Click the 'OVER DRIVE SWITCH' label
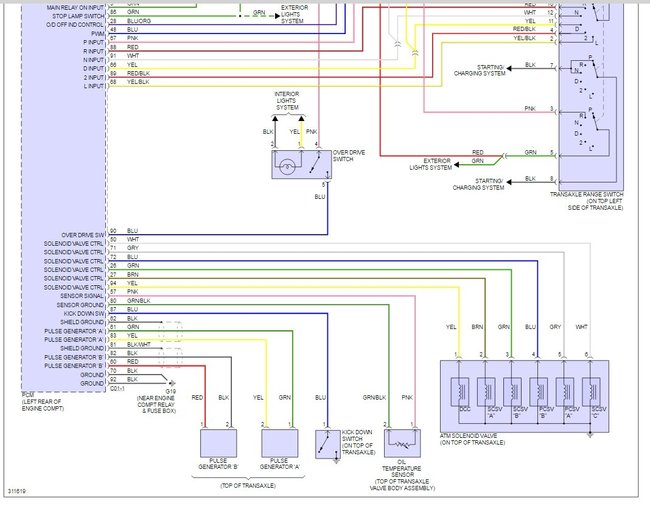 [349, 156]
